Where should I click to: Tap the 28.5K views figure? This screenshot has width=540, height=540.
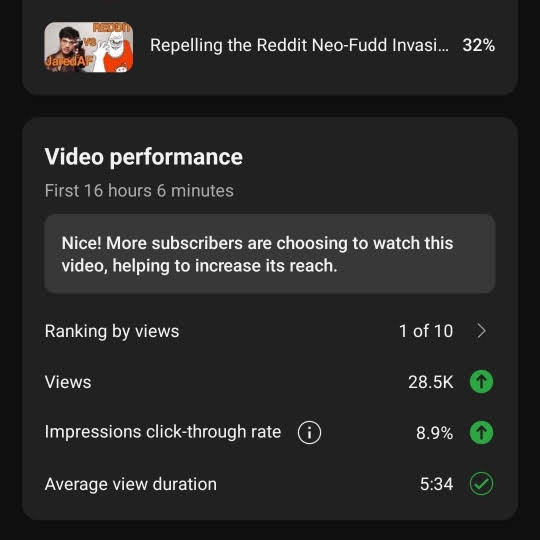coord(431,382)
